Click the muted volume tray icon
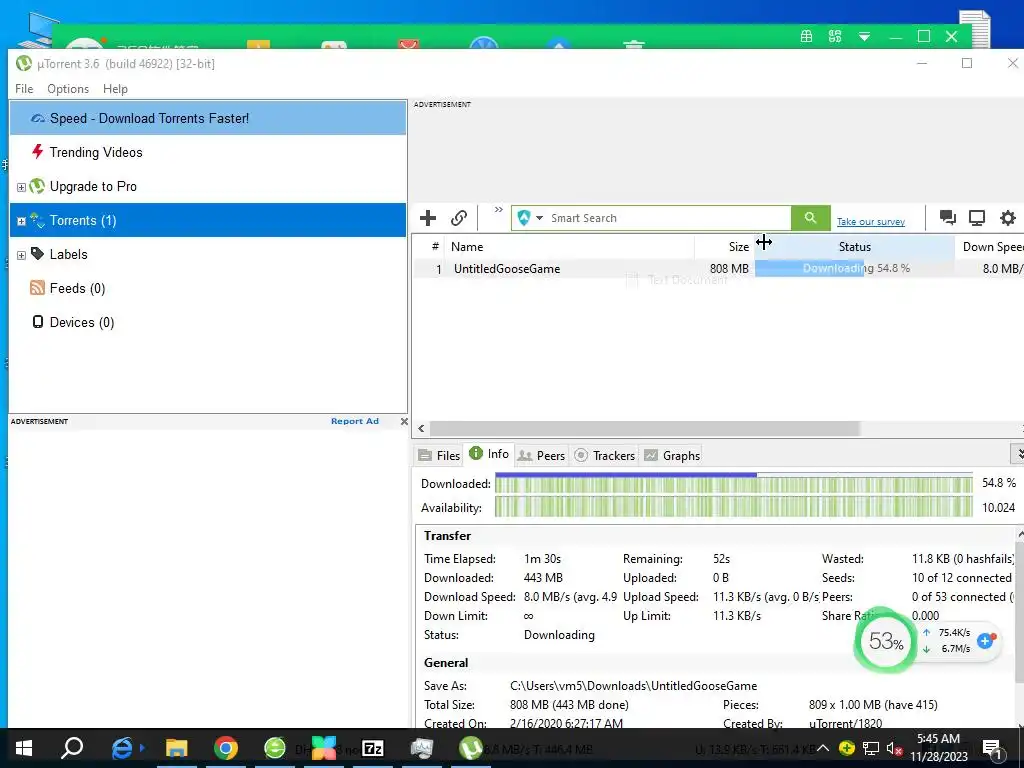 point(894,748)
